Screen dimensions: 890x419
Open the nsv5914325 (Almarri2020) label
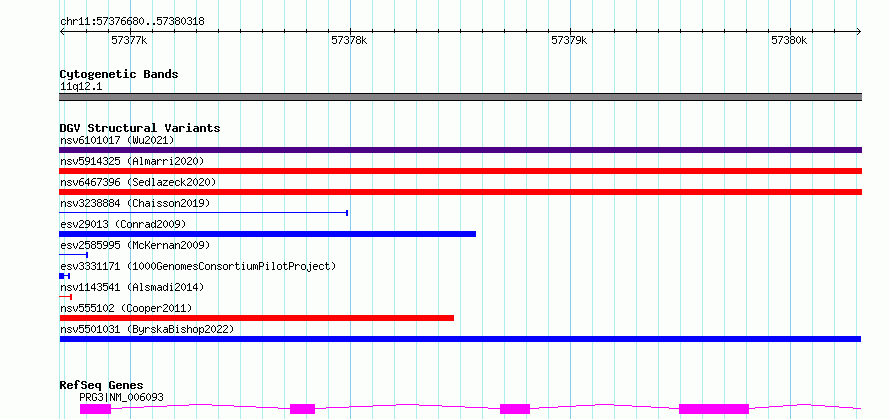(132, 161)
